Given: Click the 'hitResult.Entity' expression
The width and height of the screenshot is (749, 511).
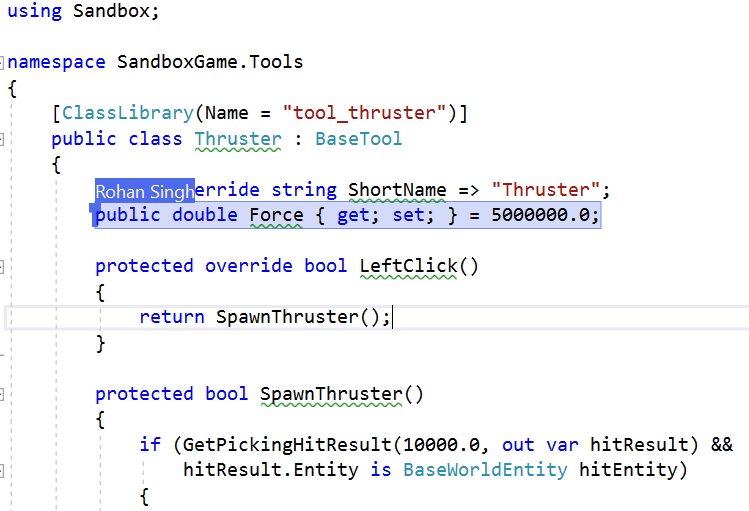Looking at the screenshot, I should pyautogui.click(x=271, y=470).
